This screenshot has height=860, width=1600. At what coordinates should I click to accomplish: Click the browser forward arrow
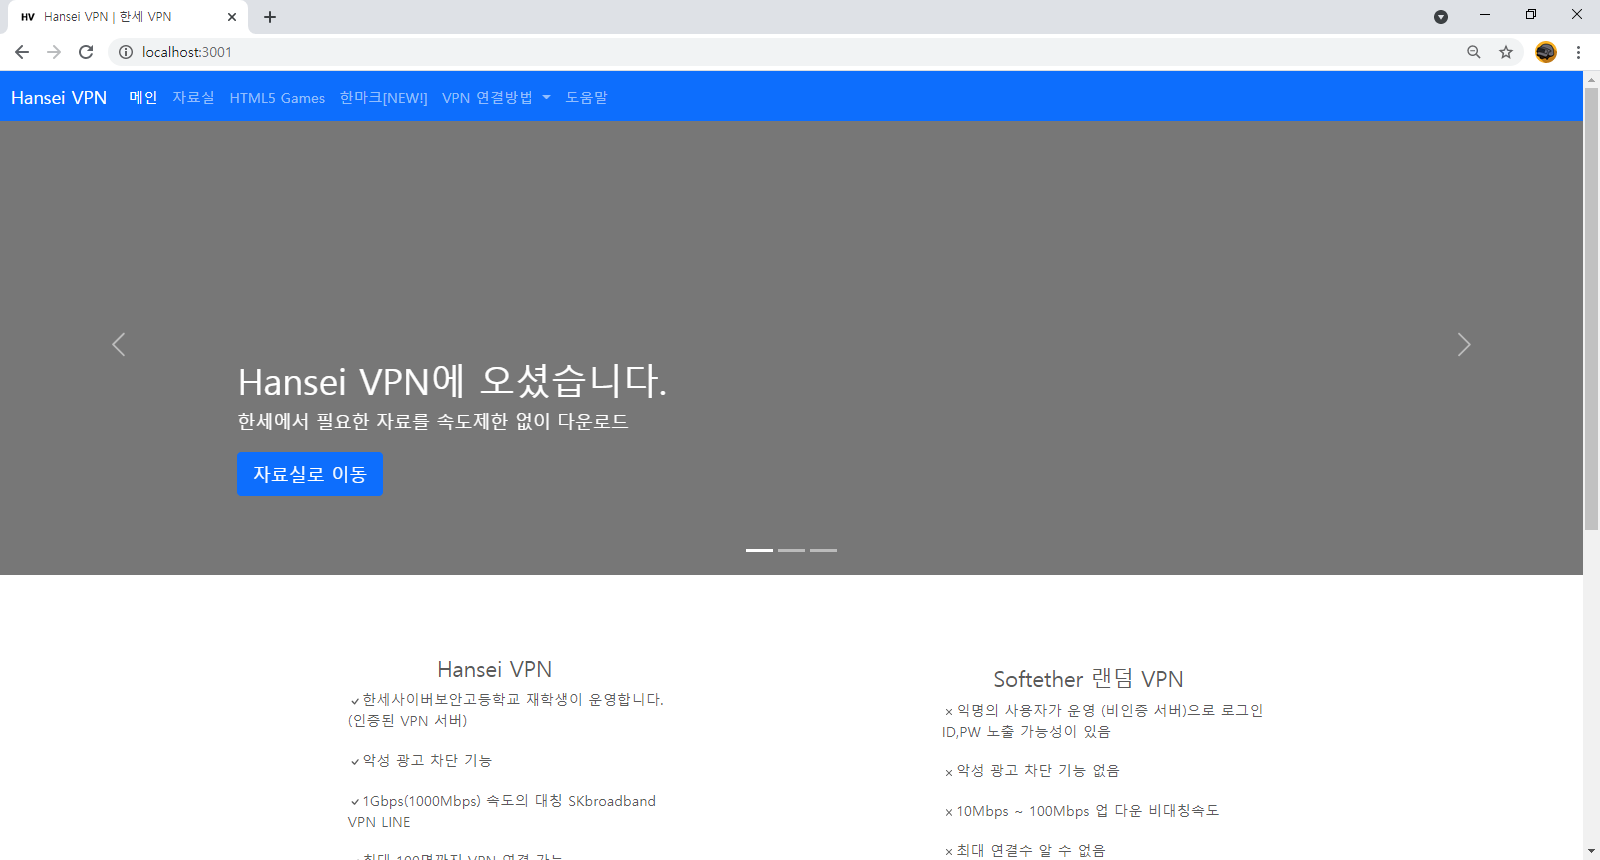54,52
